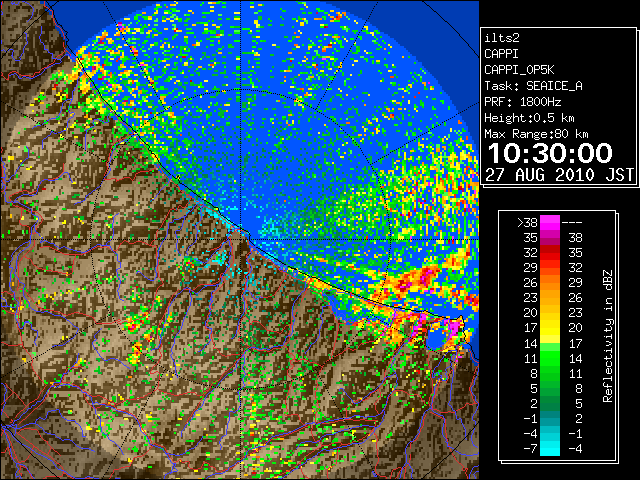
Task: Click the legend value 35 on left scale
Action: point(531,238)
